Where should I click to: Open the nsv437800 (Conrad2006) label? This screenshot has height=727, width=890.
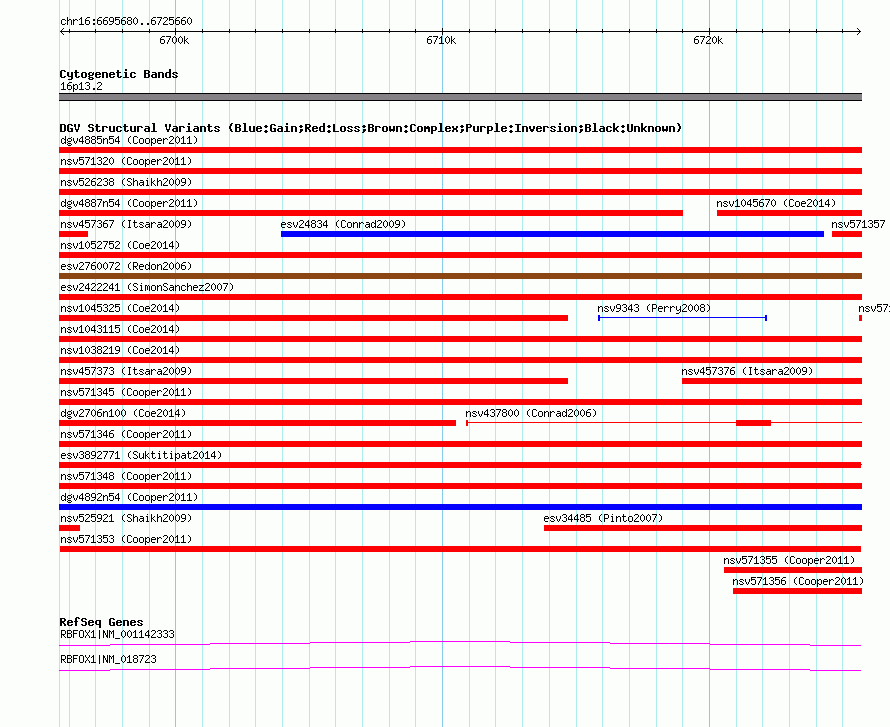[x=531, y=413]
